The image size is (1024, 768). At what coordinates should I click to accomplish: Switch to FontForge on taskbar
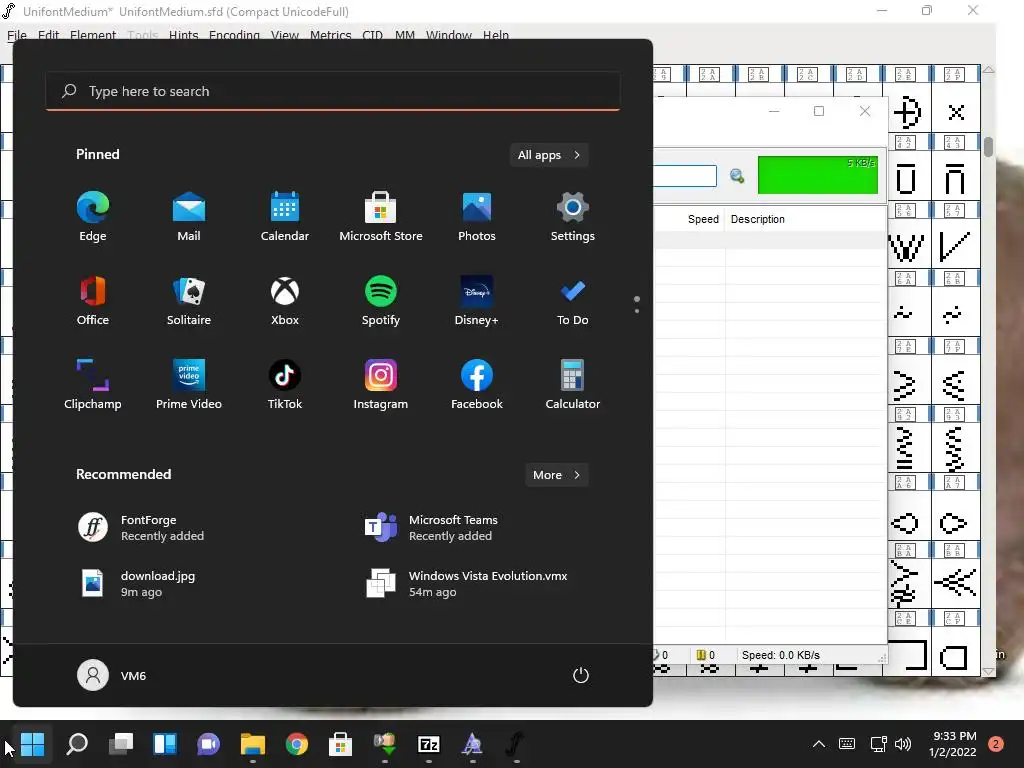pyautogui.click(x=516, y=744)
